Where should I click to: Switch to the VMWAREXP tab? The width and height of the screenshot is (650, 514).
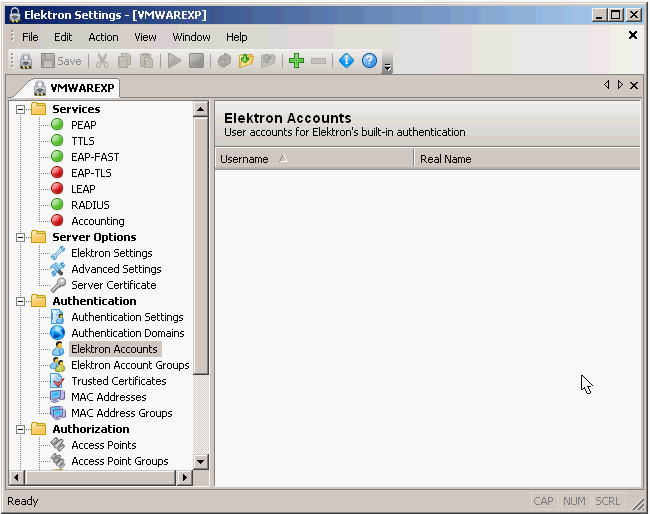coord(74,87)
